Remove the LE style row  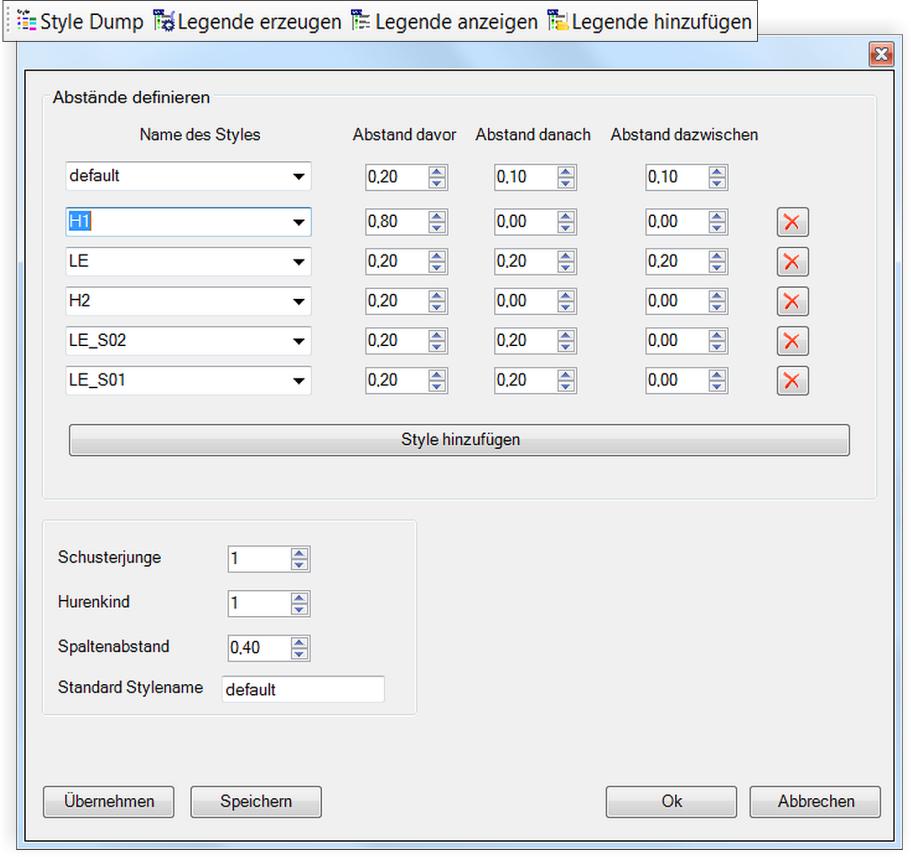pos(792,262)
